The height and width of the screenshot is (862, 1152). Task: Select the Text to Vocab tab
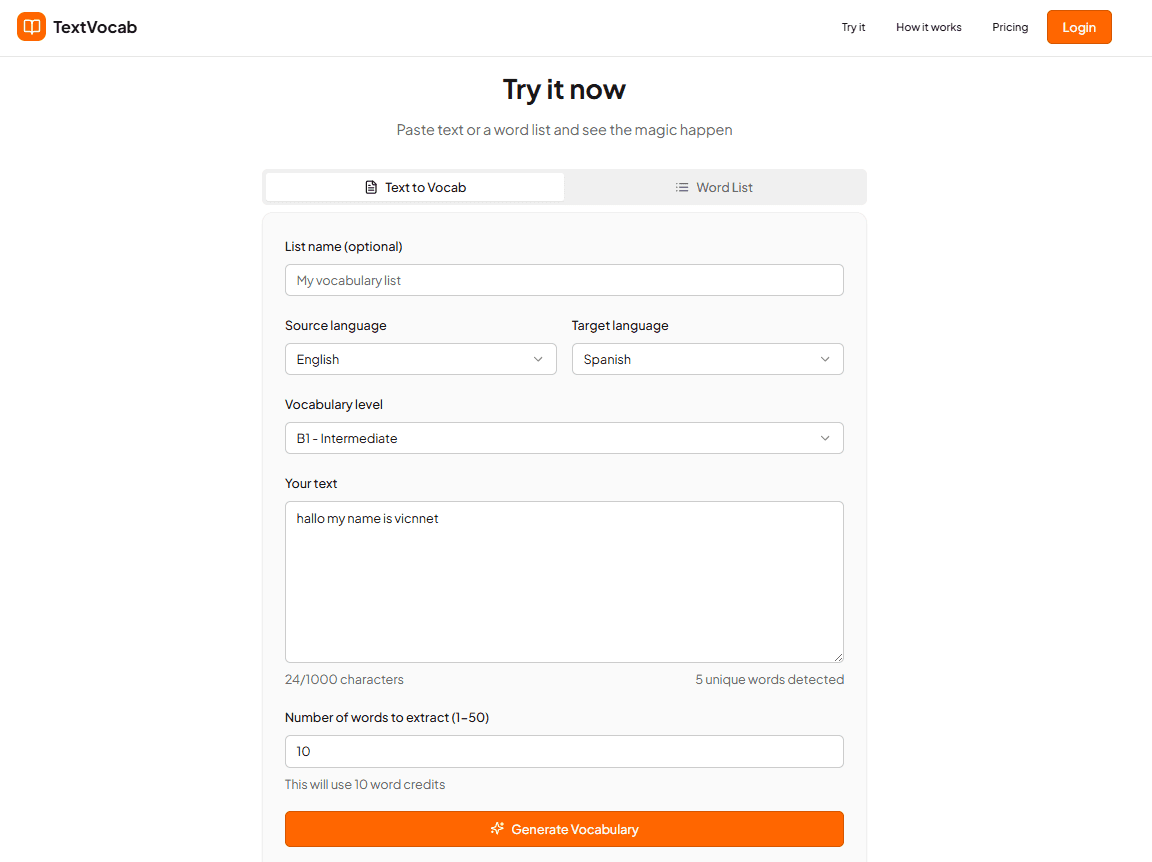414,187
